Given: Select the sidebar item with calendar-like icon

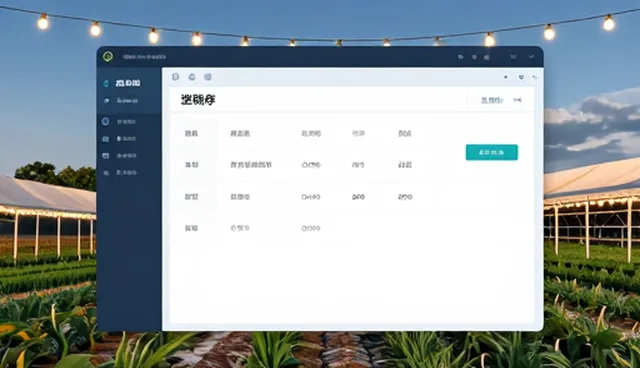Looking at the screenshot, I should click(119, 155).
